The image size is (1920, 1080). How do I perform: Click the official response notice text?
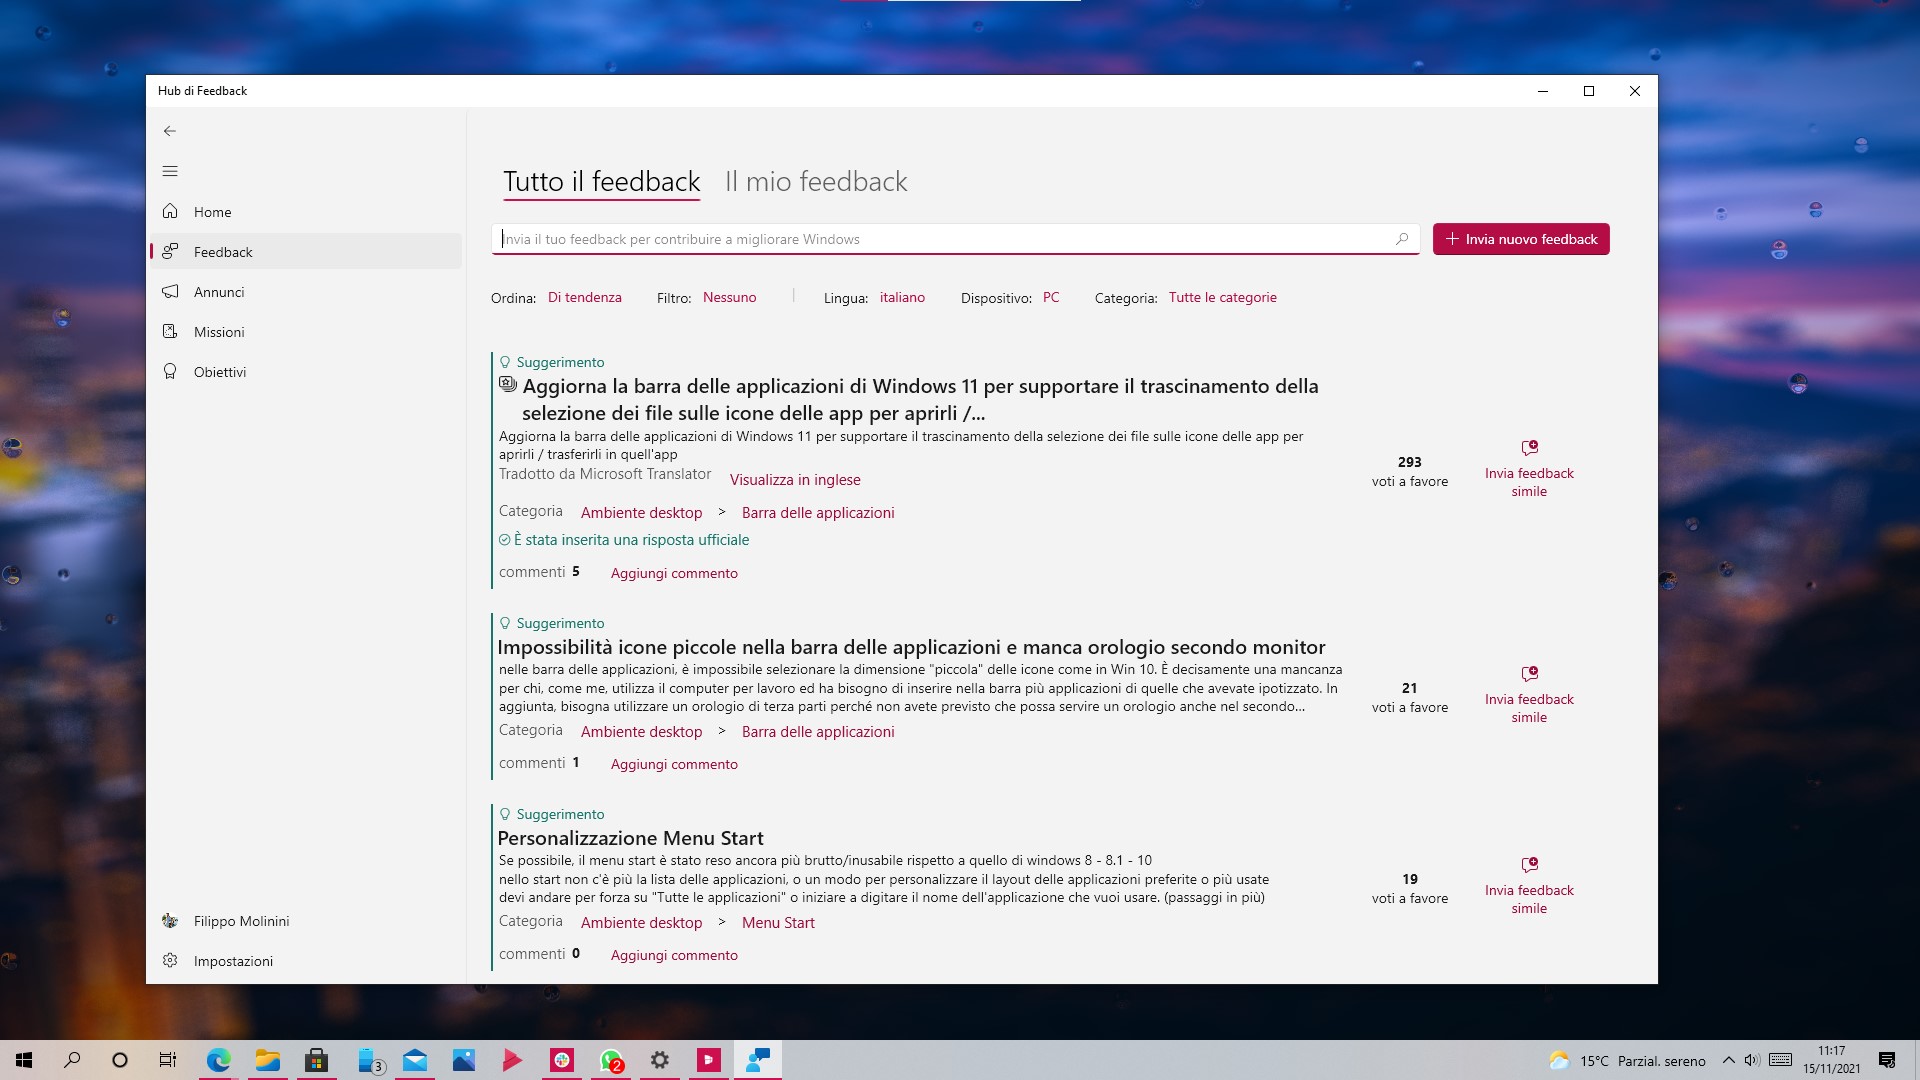tap(631, 540)
